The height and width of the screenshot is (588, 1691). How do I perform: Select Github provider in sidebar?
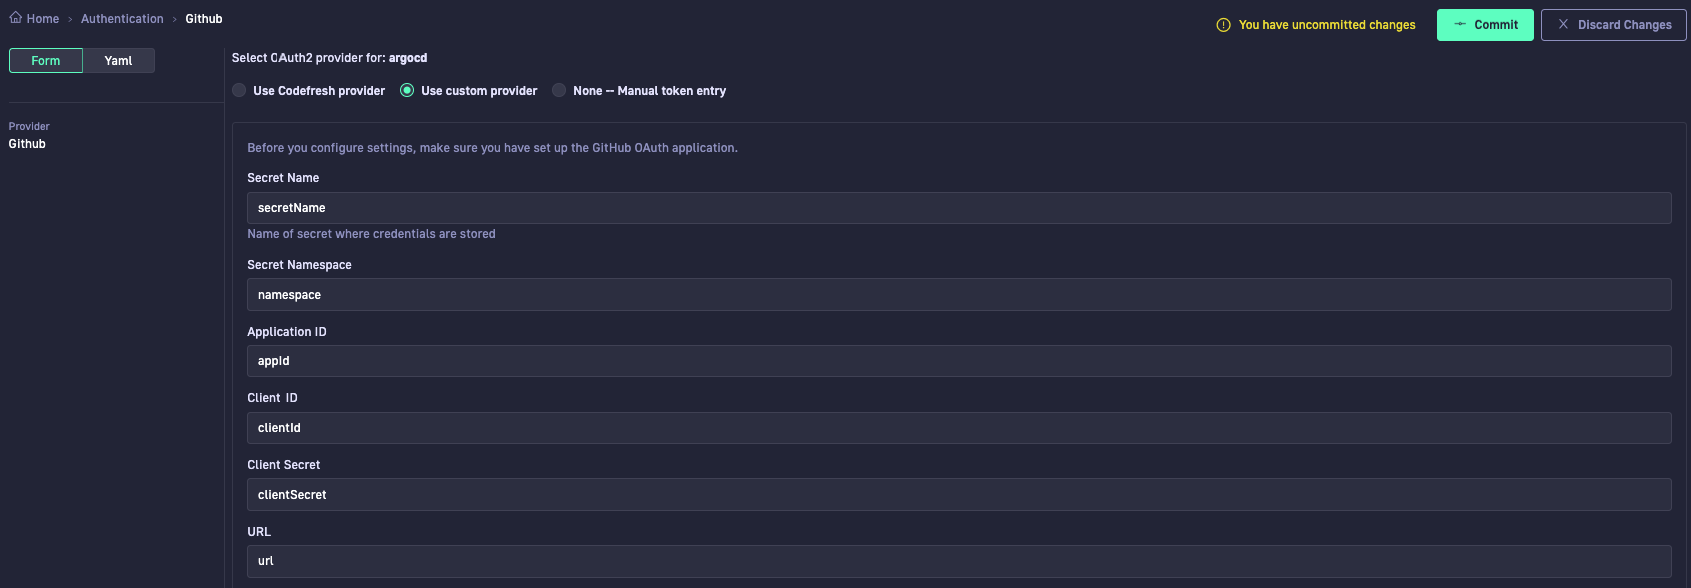click(x=27, y=144)
